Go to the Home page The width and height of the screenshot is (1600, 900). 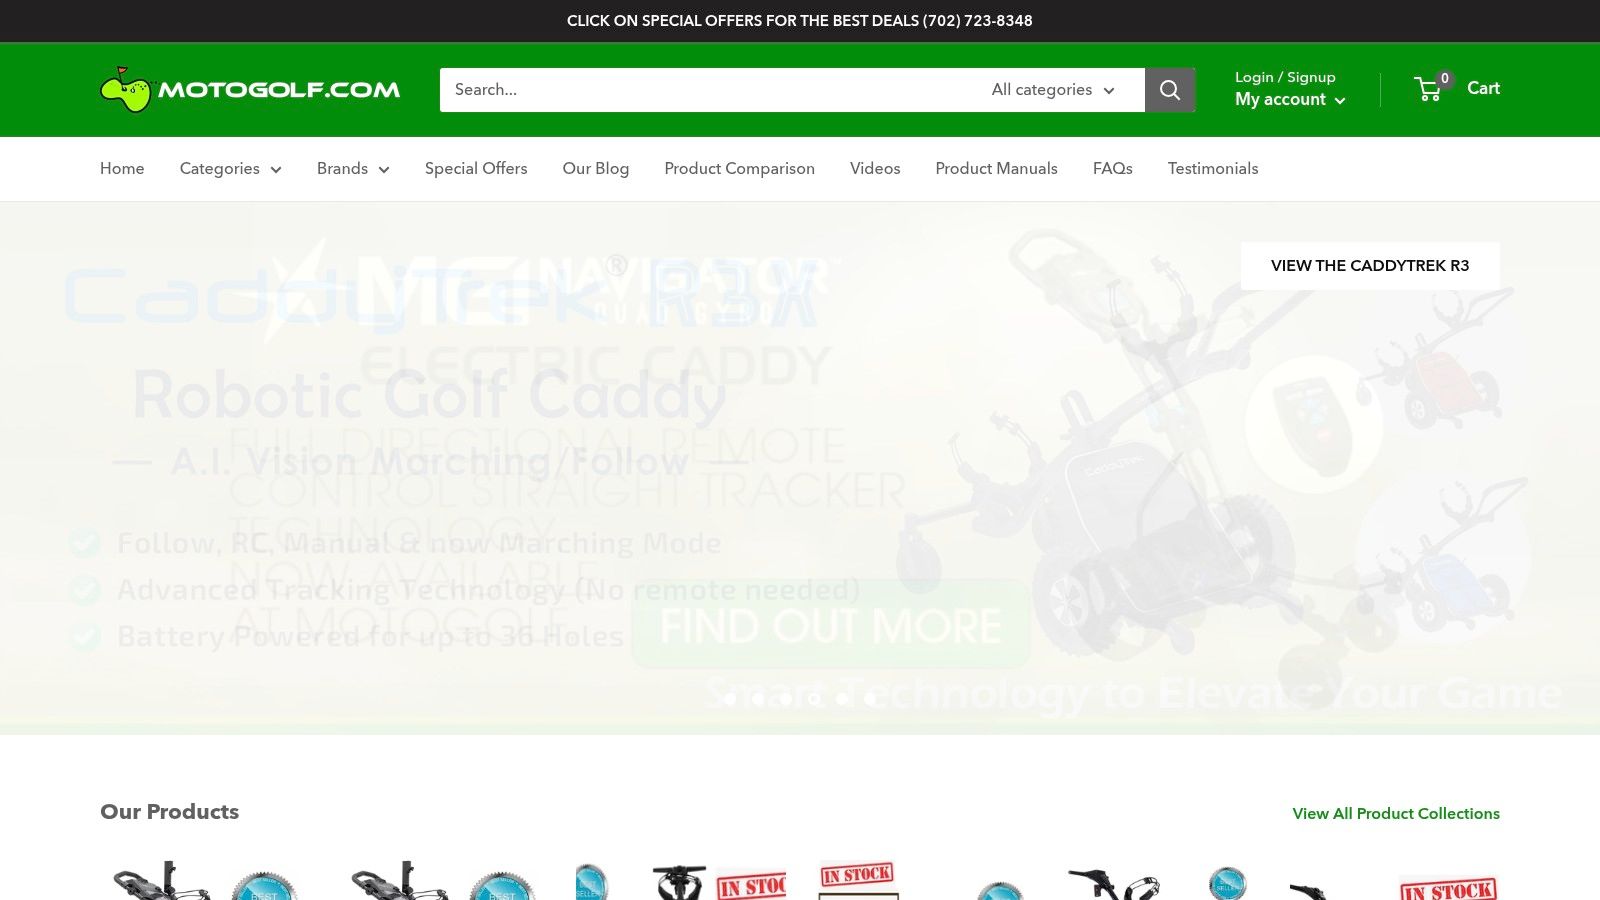click(122, 169)
